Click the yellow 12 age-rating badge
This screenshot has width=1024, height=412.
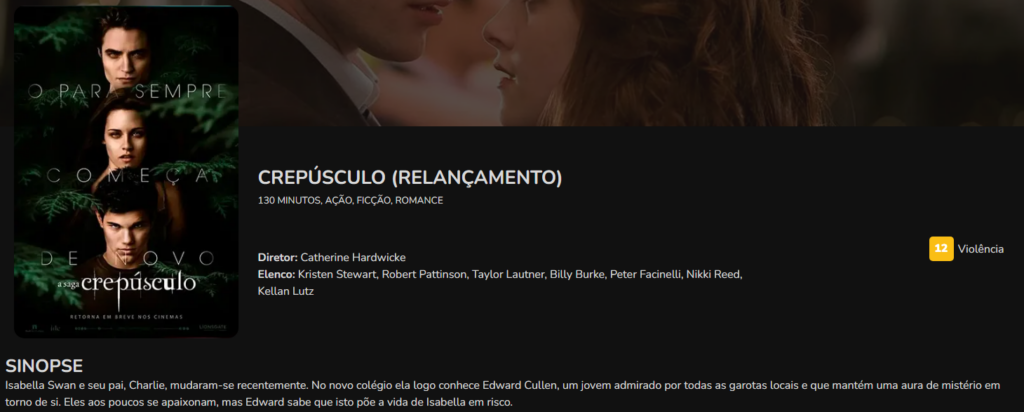[941, 249]
